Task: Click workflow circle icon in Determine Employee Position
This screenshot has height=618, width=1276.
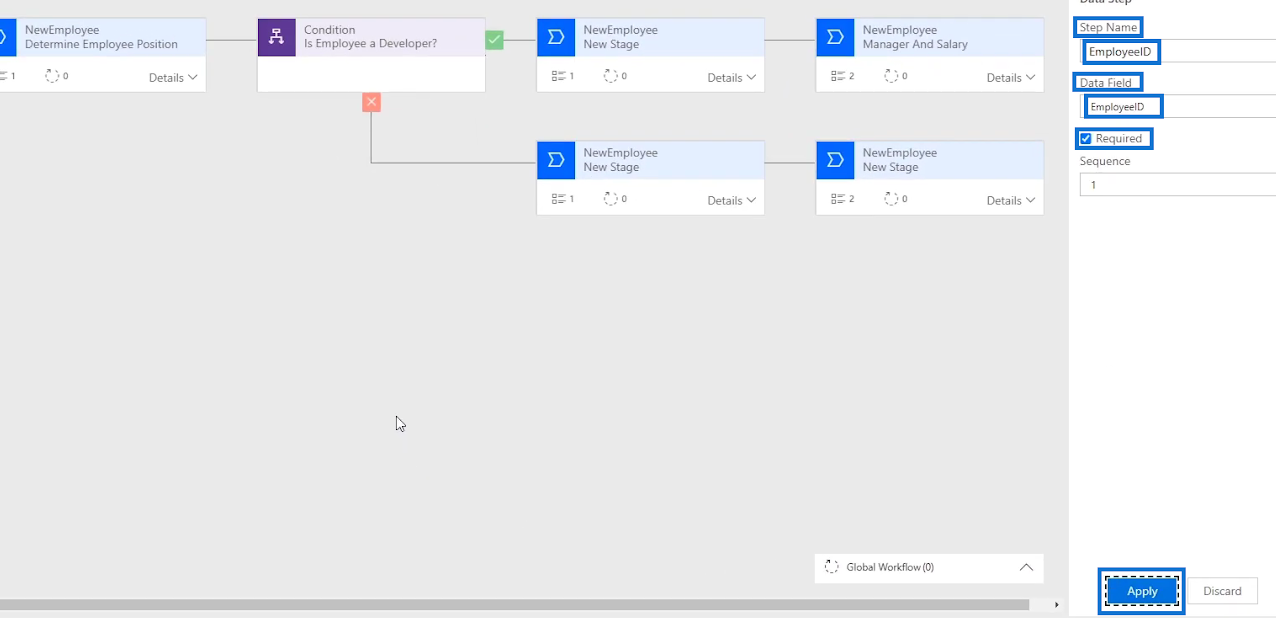Action: click(x=52, y=76)
